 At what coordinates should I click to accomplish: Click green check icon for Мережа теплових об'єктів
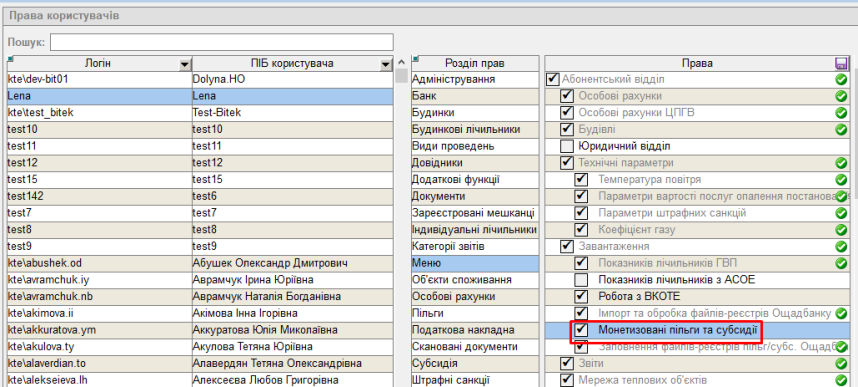[841, 380]
